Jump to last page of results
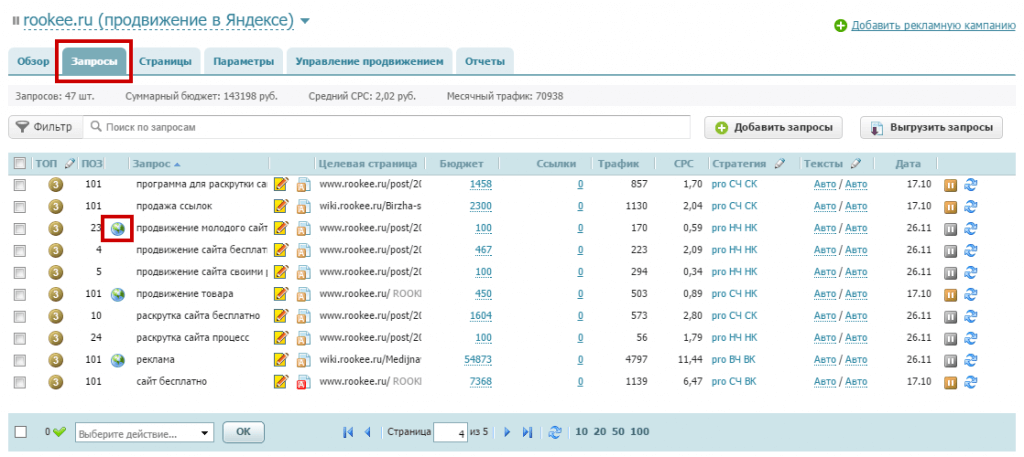Viewport: 1024px width, 457px height. tap(528, 432)
